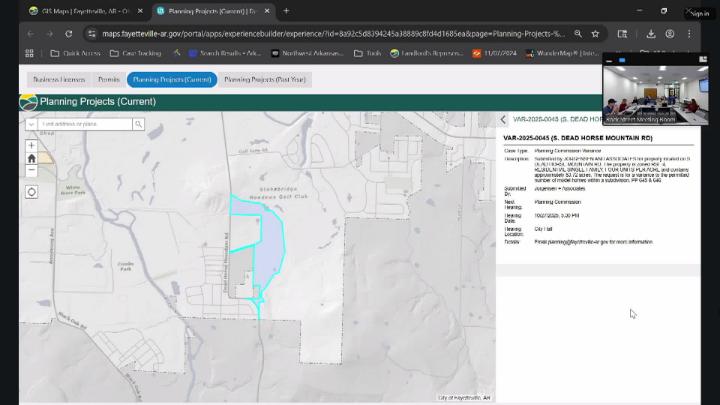Screen dimensions: 720x405
Task: Click the address search magnifier icon
Action: point(138,124)
